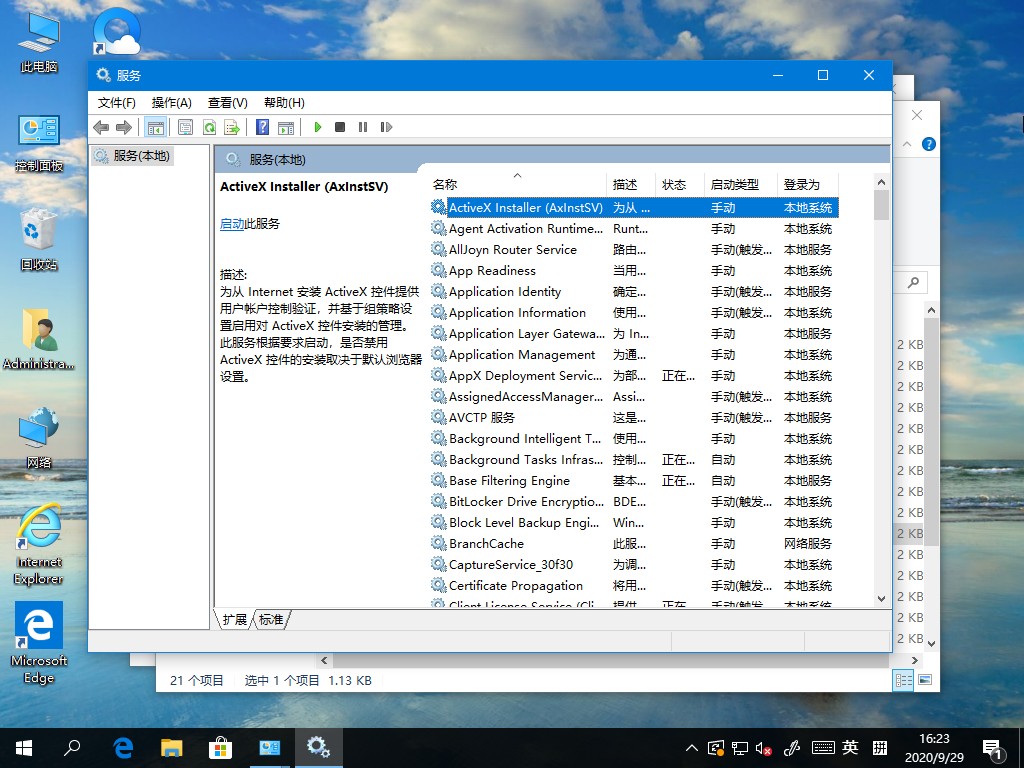Open properties of the selected service
Viewport: 1024px width, 768px height.
[185, 127]
